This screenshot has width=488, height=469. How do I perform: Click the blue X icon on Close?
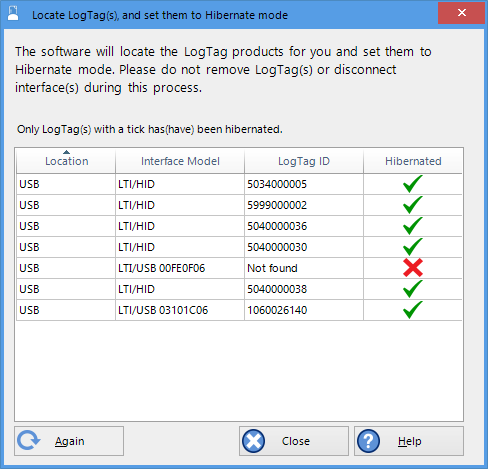254,441
